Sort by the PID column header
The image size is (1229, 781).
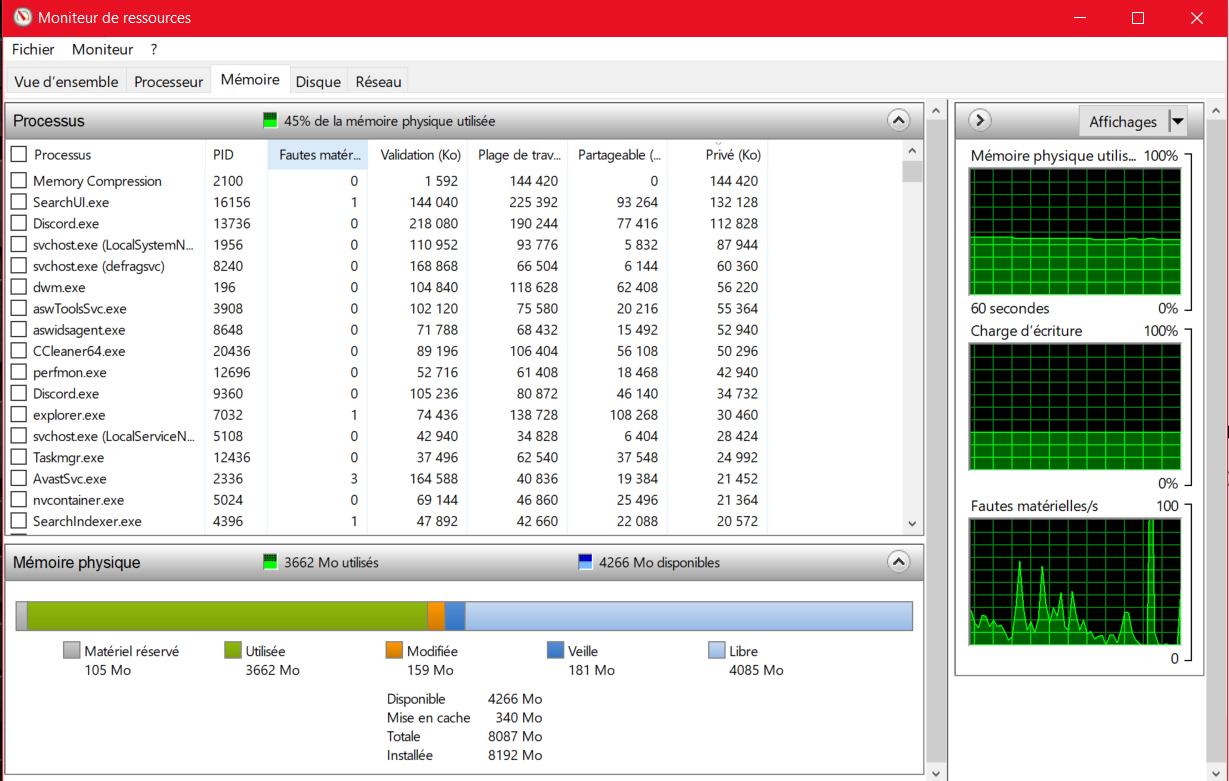(223, 155)
